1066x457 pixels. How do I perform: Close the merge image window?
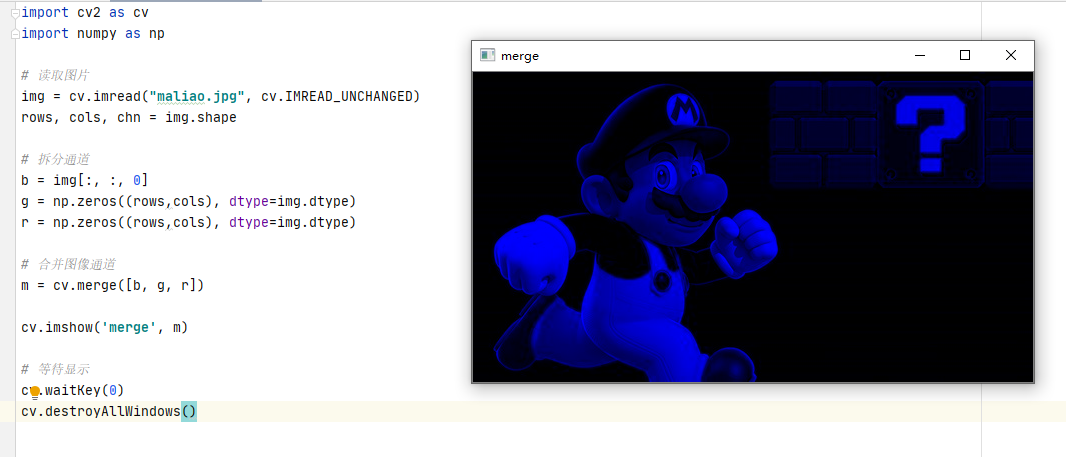coord(1010,56)
